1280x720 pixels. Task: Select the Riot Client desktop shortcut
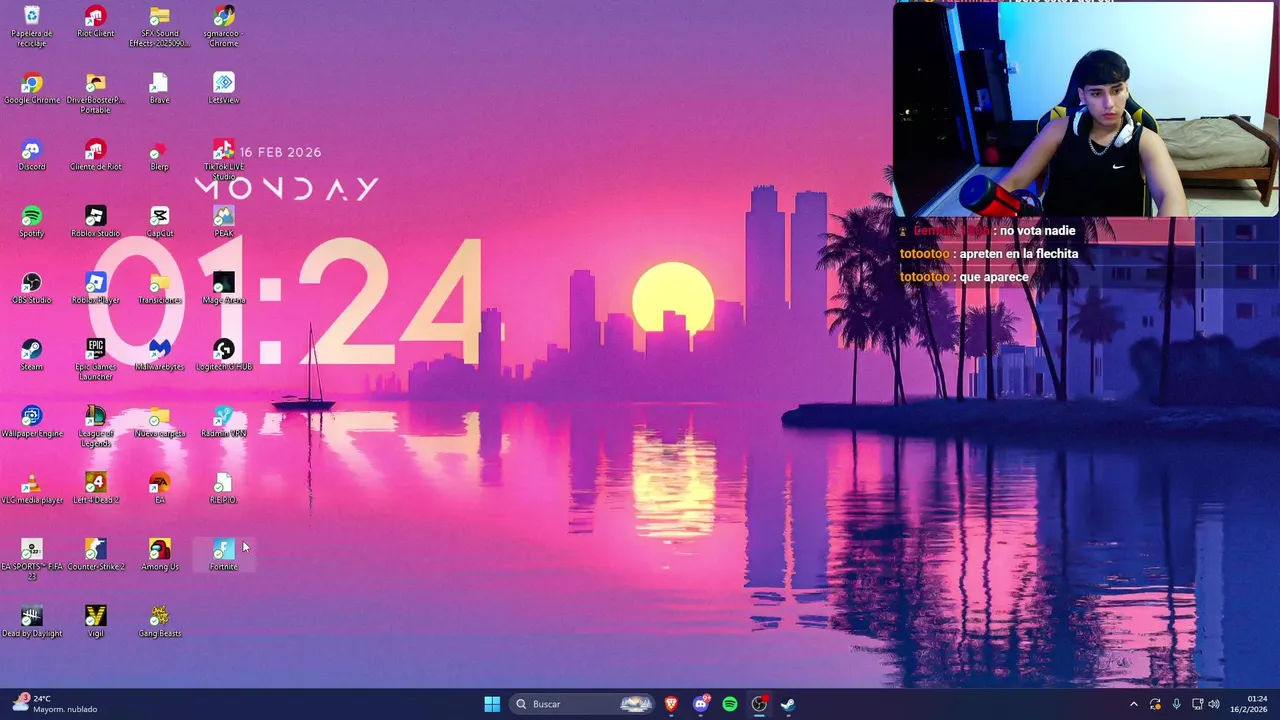[96, 22]
